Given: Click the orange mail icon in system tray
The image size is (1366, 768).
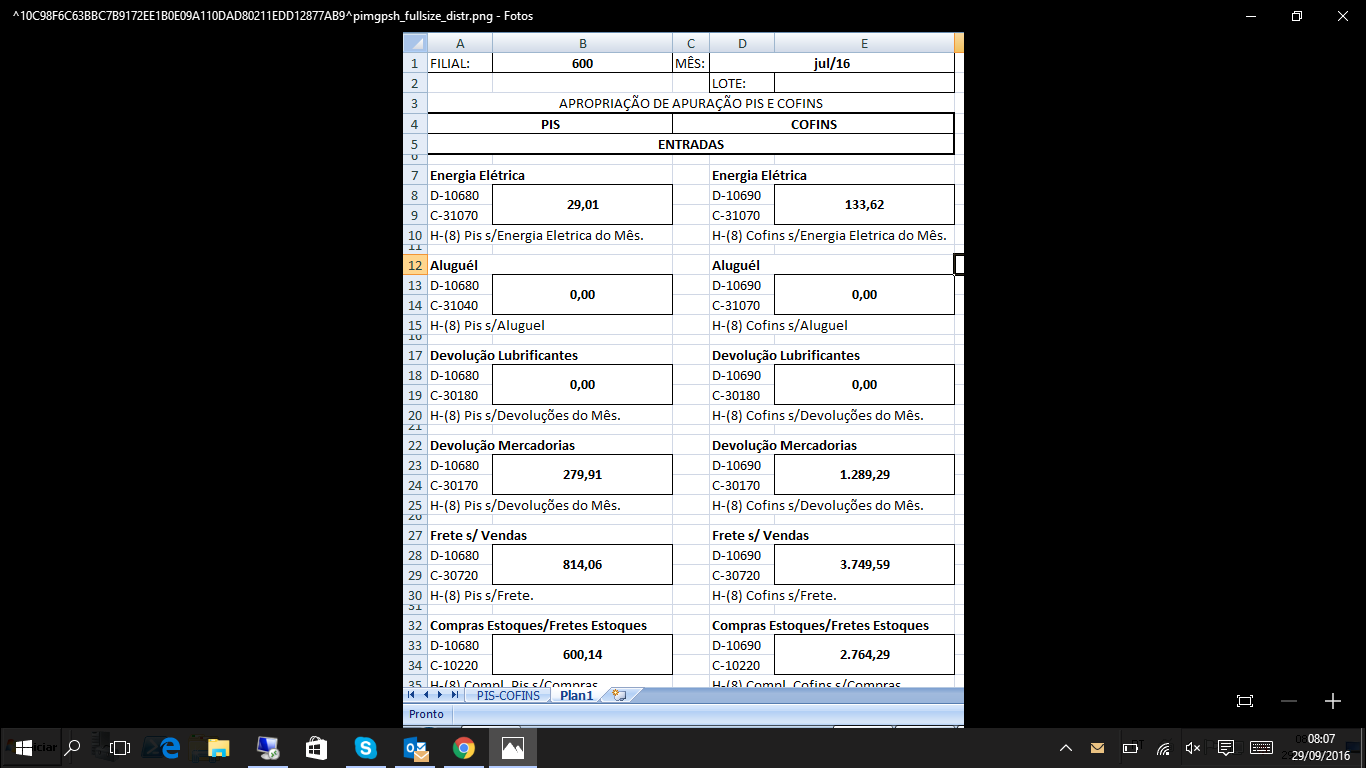Looking at the screenshot, I should tap(1097, 748).
